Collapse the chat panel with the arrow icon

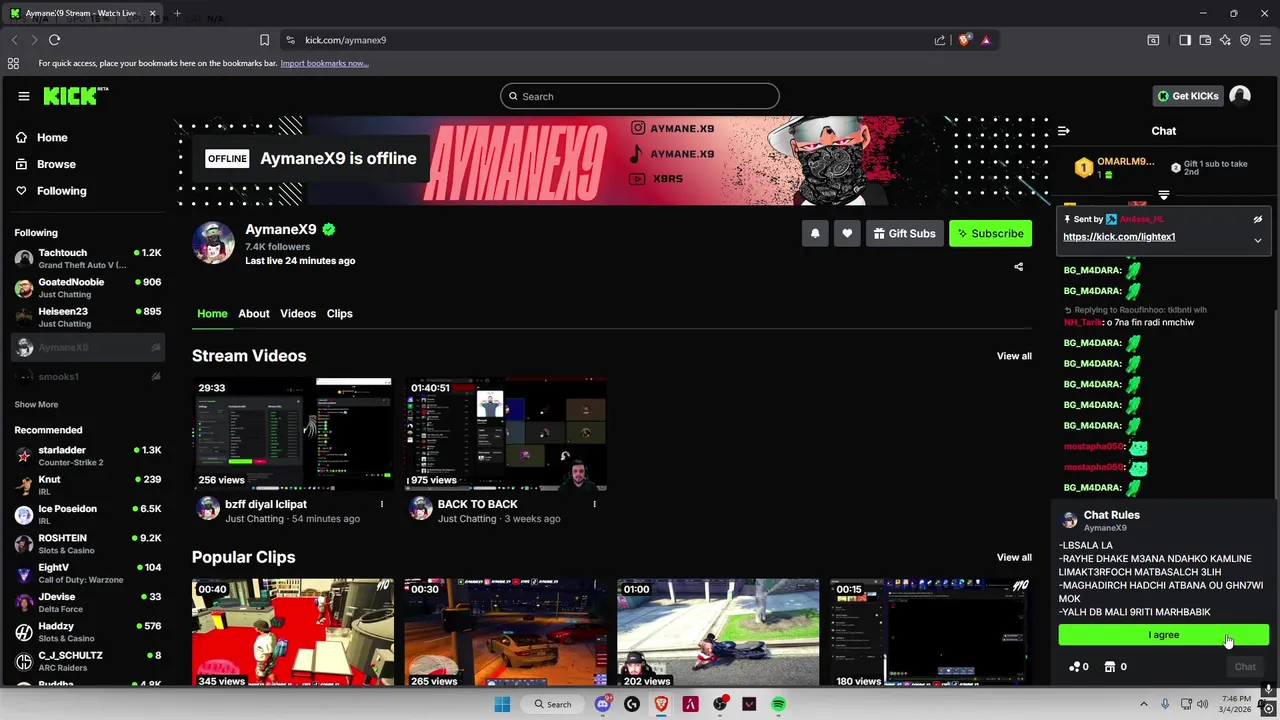(x=1064, y=131)
